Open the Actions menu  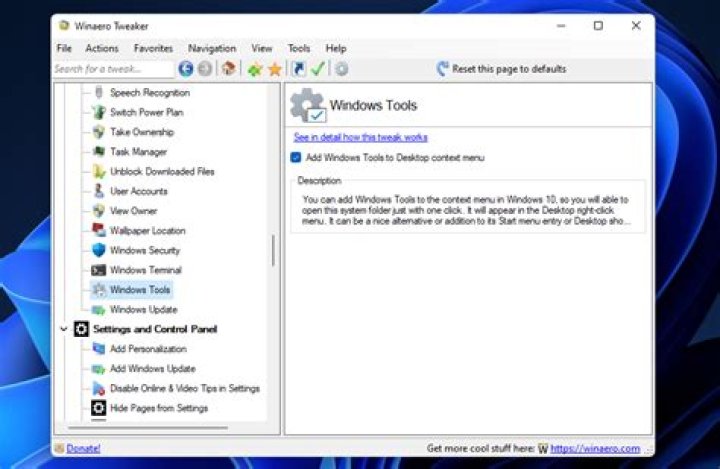tap(102, 48)
